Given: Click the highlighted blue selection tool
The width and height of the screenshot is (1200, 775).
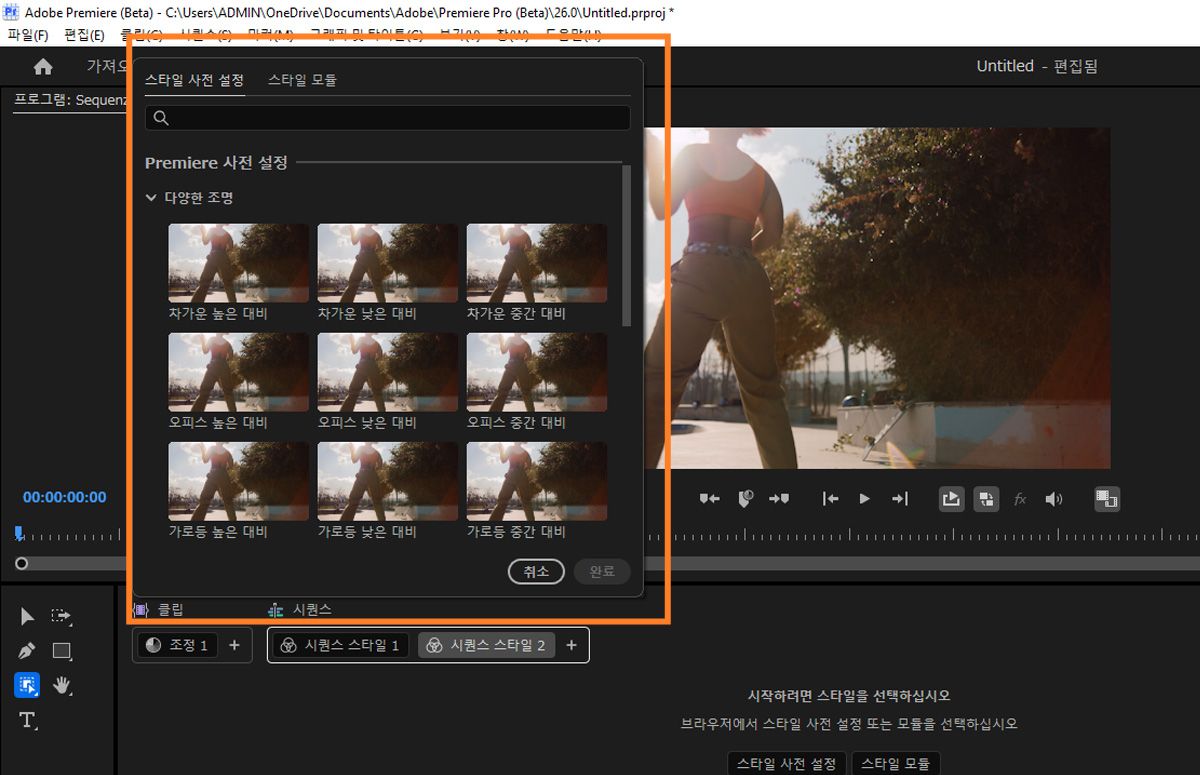Looking at the screenshot, I should coord(27,685).
